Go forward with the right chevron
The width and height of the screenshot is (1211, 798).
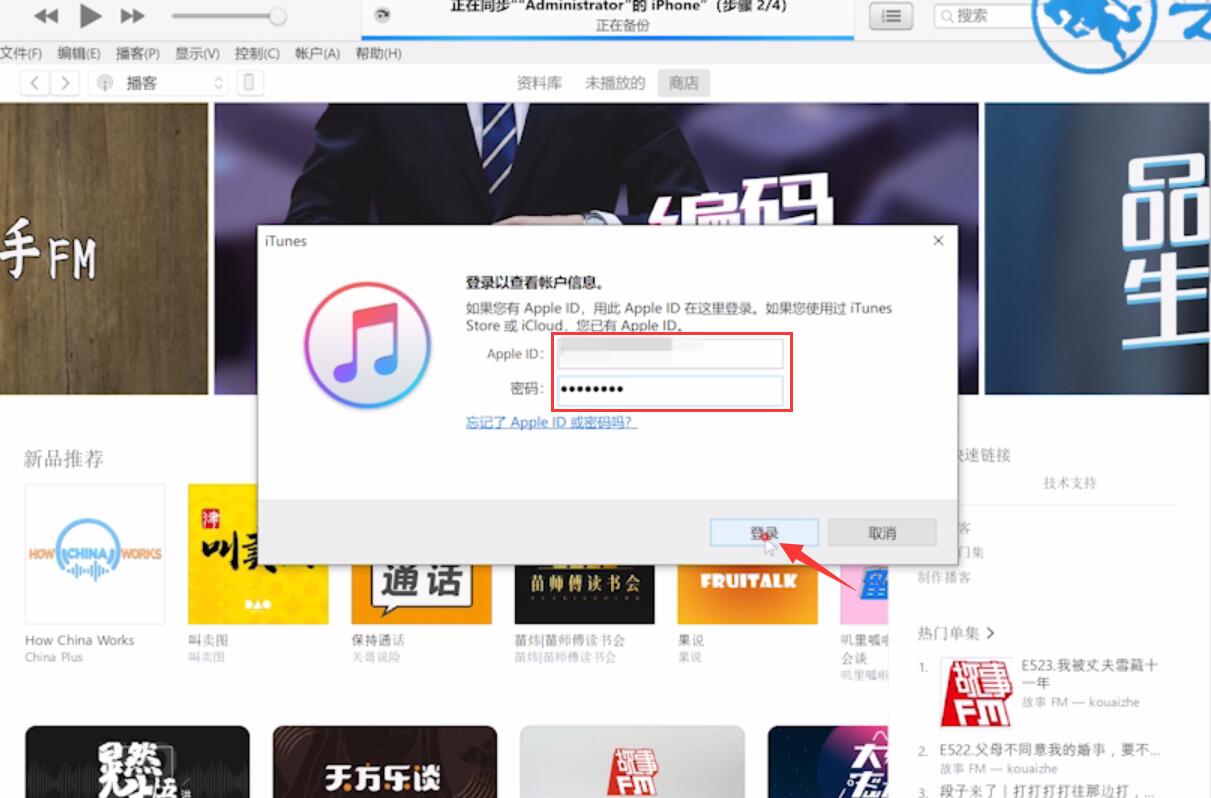click(x=65, y=83)
